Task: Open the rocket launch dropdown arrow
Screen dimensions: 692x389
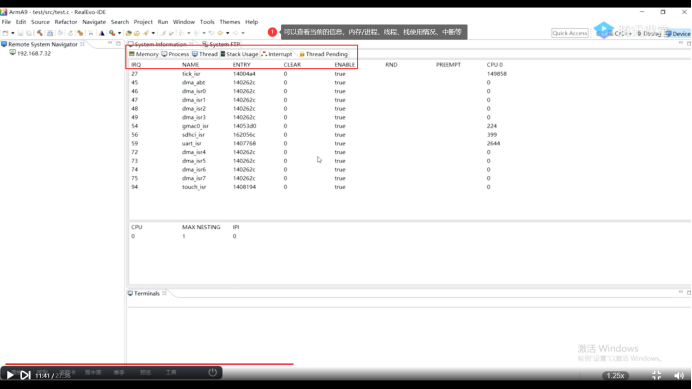Action: [153, 33]
